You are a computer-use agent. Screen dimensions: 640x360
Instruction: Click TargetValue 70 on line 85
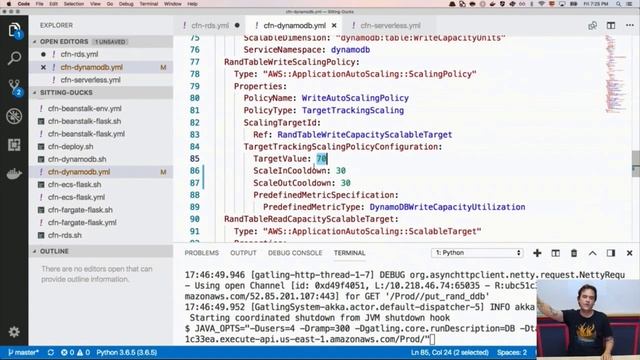[322, 159]
